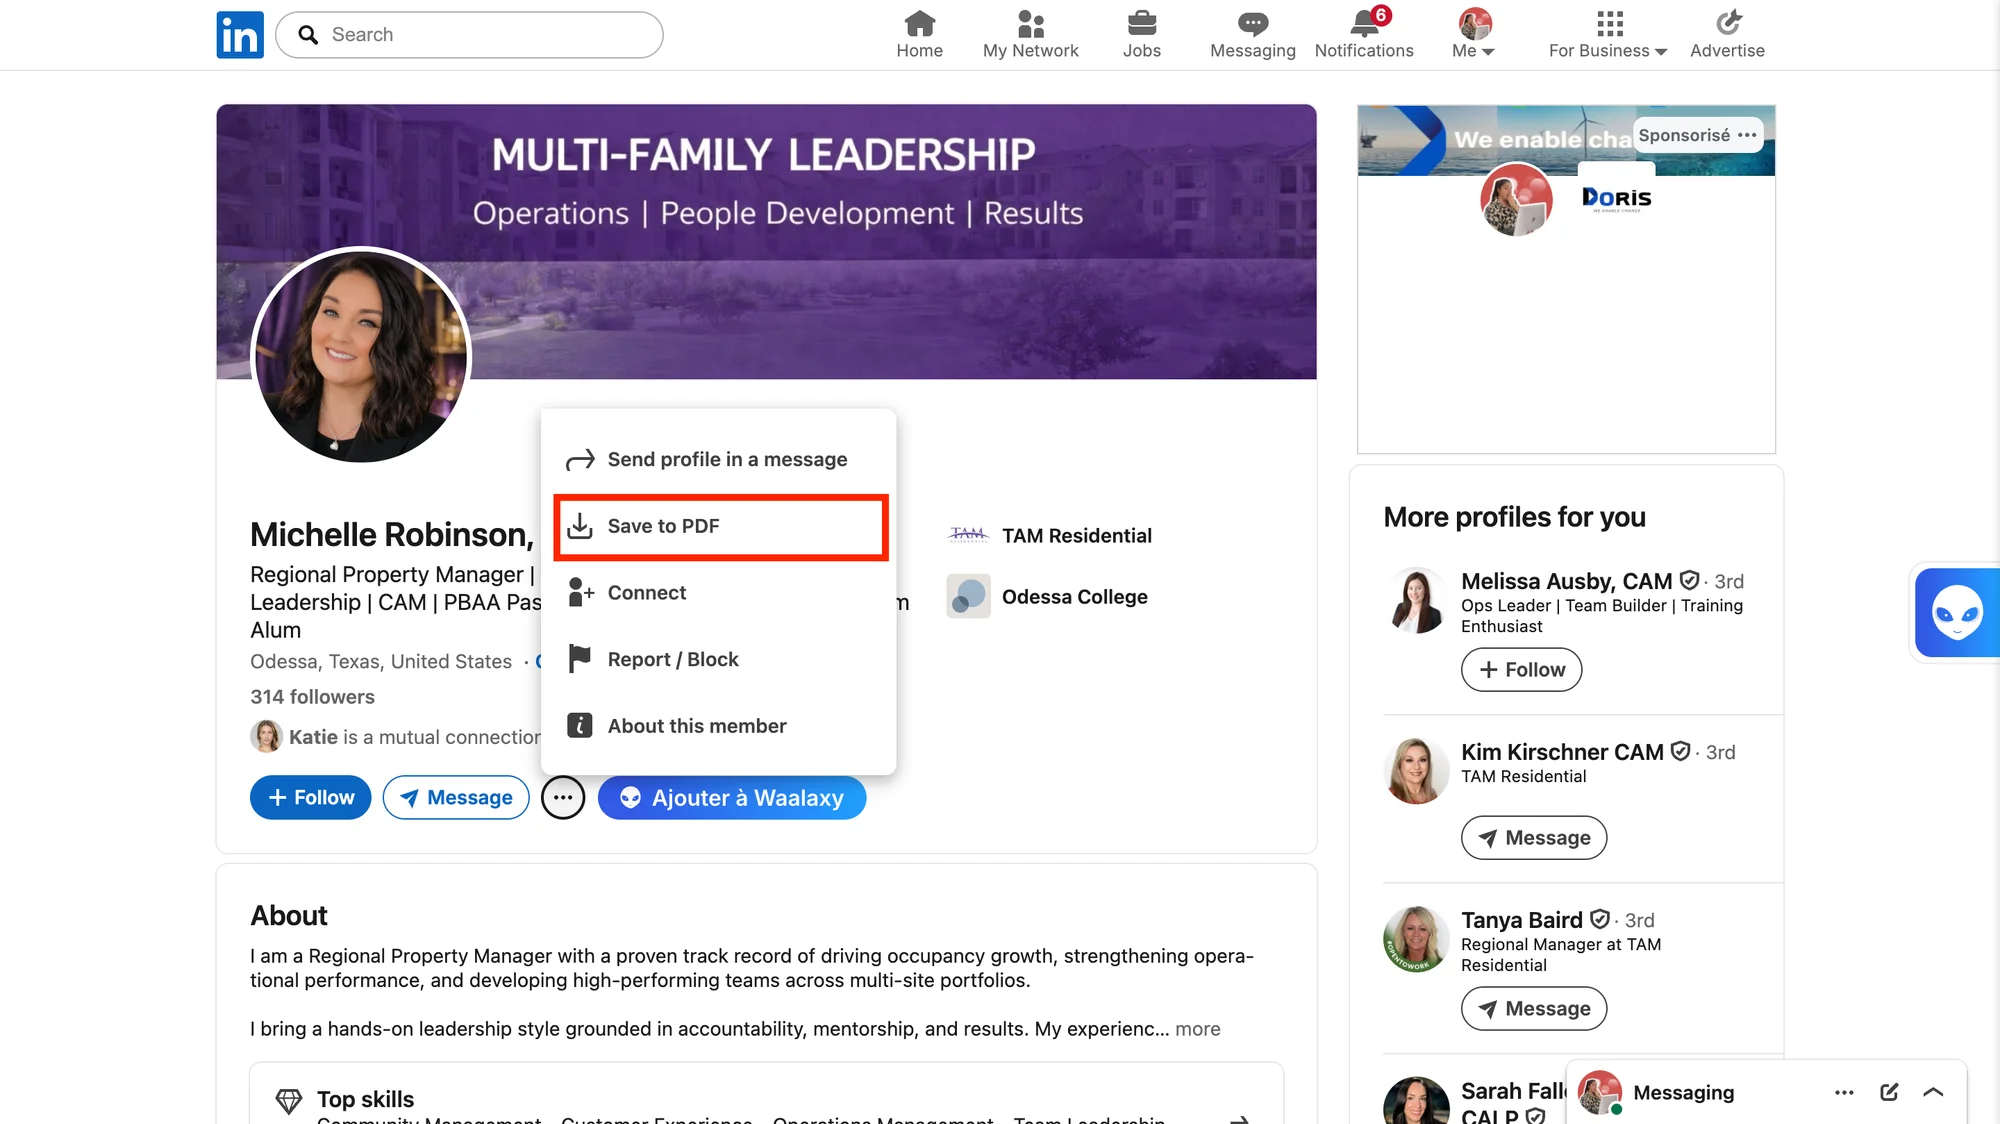Image resolution: width=2000 pixels, height=1124 pixels.
Task: Click the Doris logo in ad
Action: pyautogui.click(x=1616, y=198)
